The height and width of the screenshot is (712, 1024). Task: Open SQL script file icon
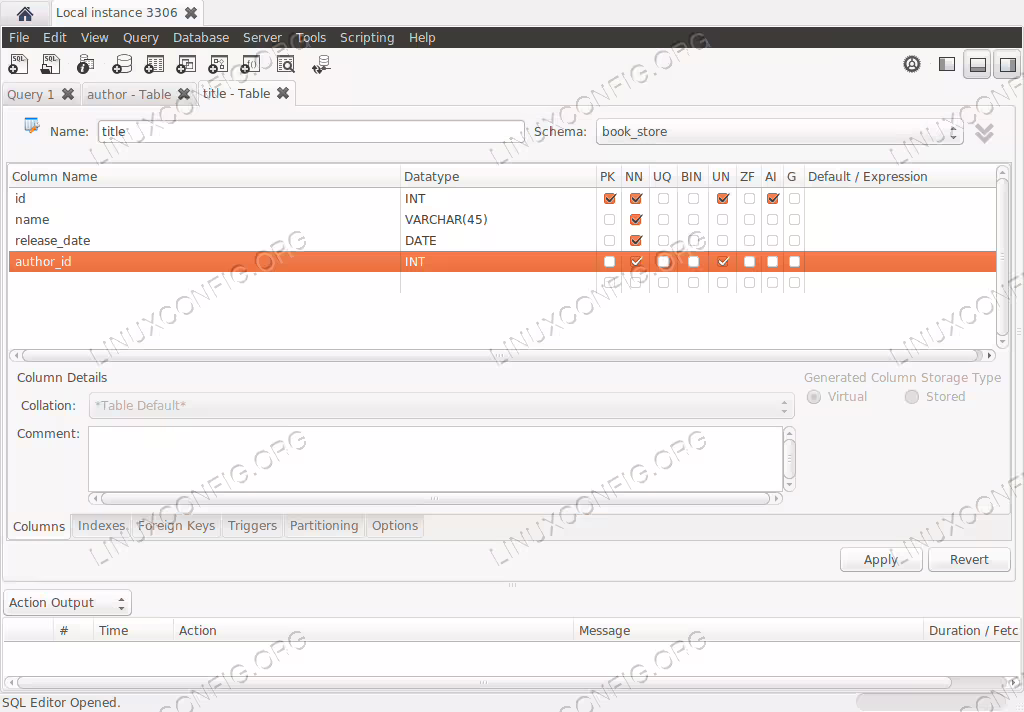[50, 65]
